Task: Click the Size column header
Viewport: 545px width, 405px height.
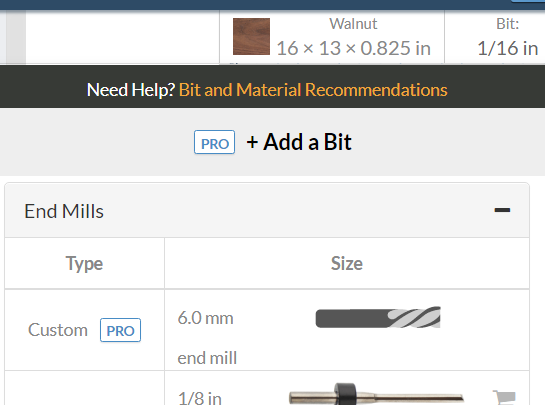Action: (x=347, y=264)
